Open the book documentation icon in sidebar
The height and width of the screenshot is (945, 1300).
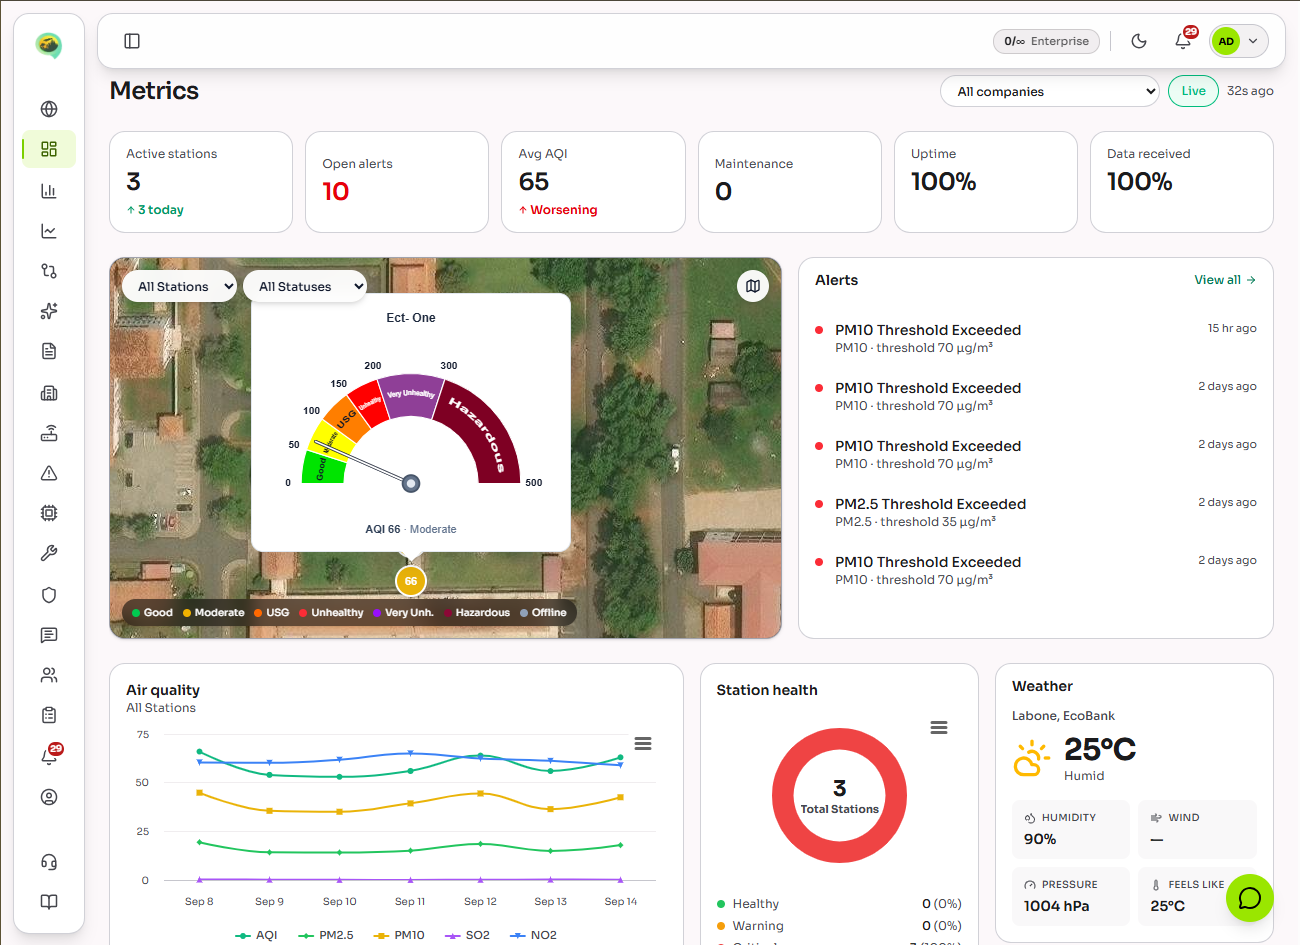tap(49, 902)
